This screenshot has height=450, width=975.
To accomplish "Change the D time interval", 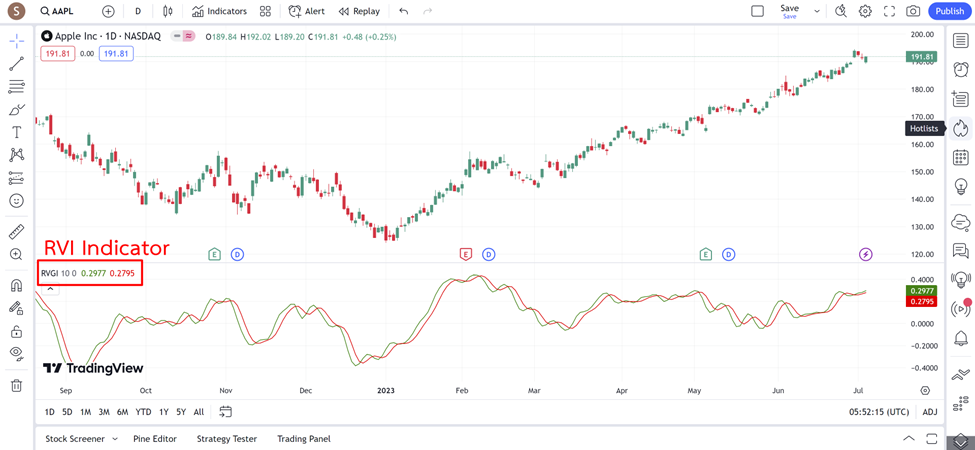I will [138, 11].
